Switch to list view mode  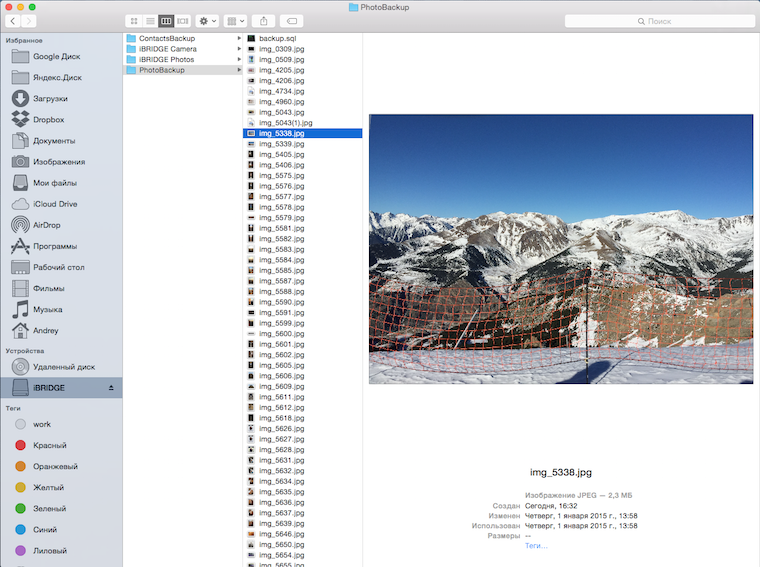(150, 20)
